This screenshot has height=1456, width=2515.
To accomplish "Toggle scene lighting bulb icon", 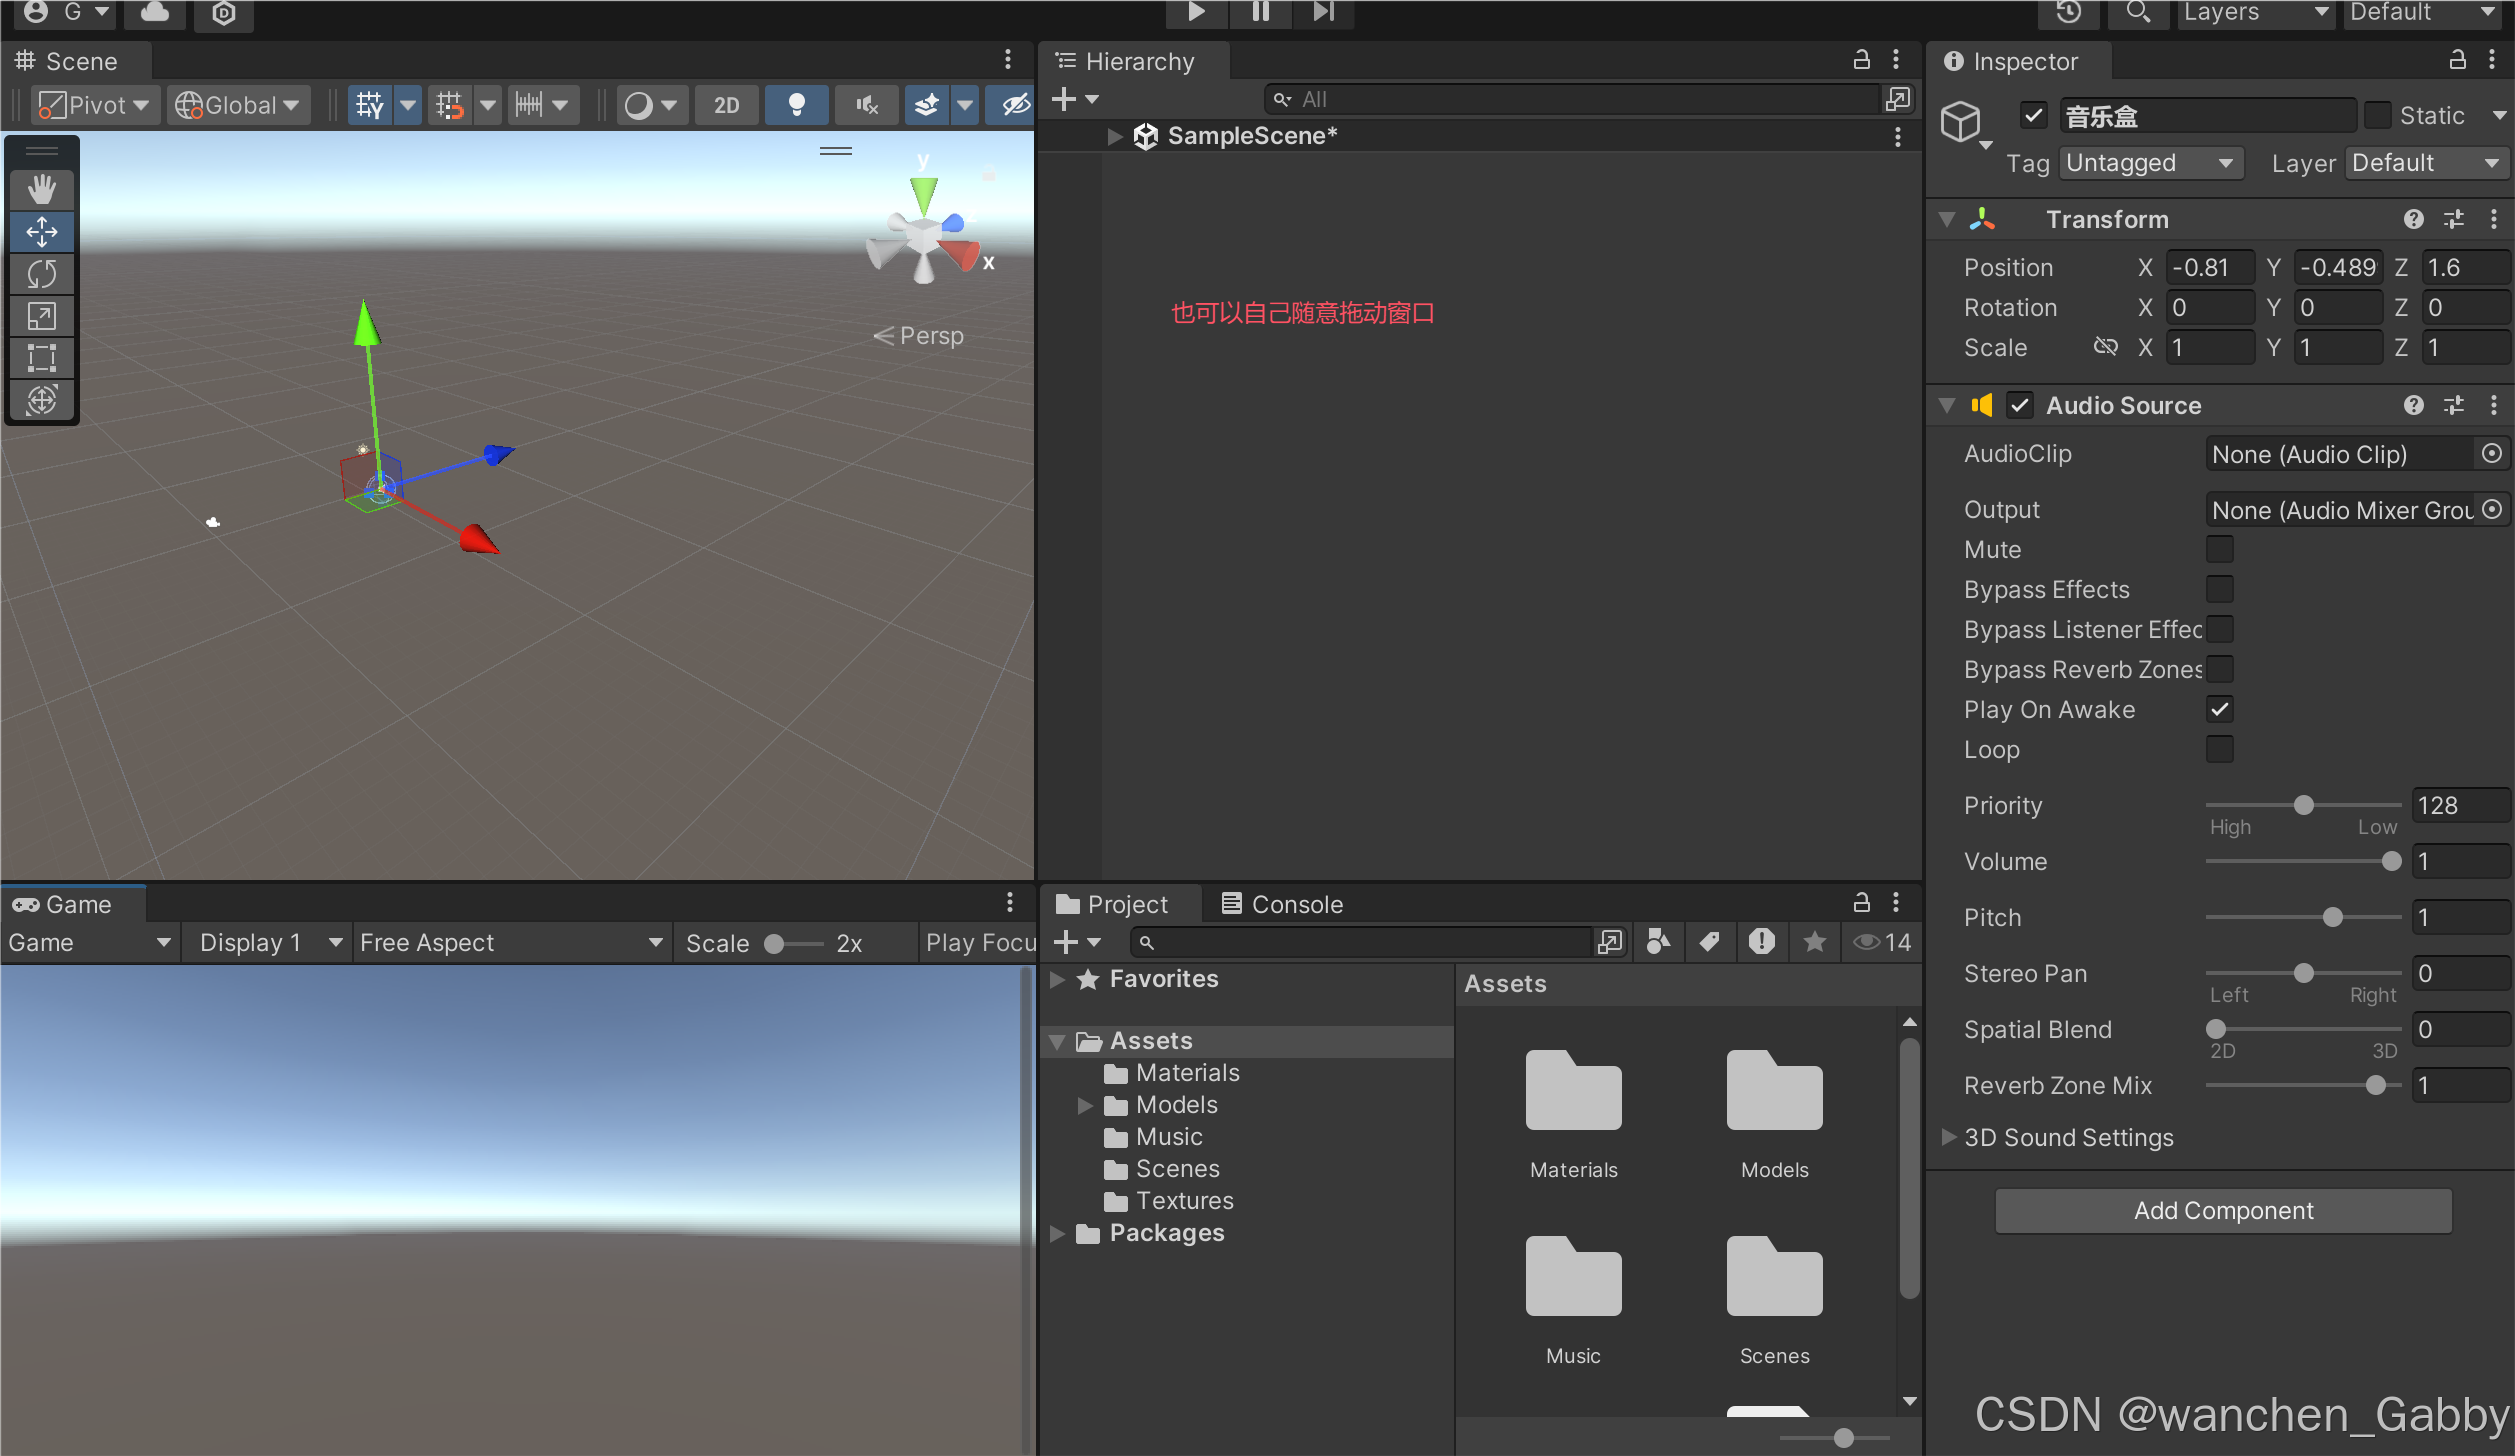I will (x=796, y=105).
